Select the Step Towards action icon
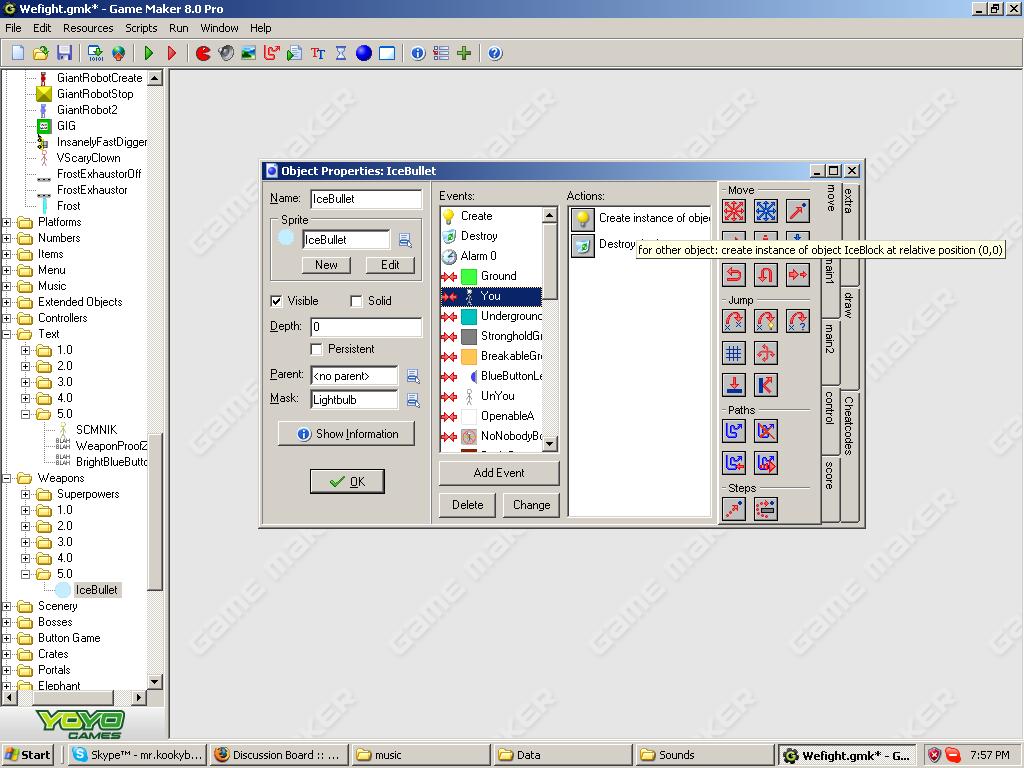Screen dimensions: 1024x768 coord(734,509)
